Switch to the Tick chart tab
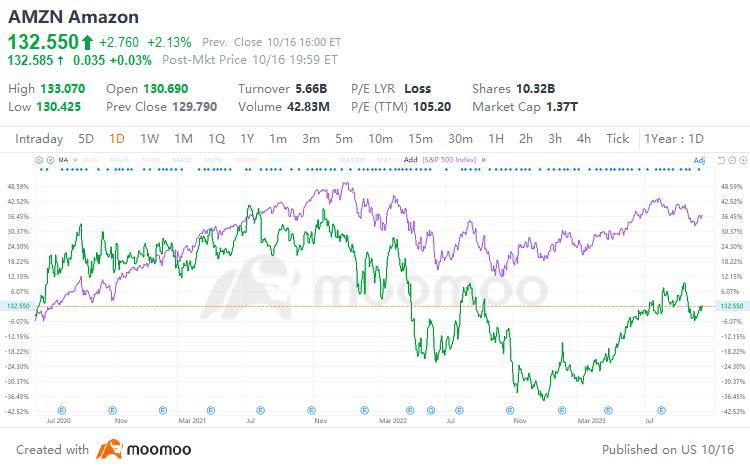750x470 pixels. point(617,139)
